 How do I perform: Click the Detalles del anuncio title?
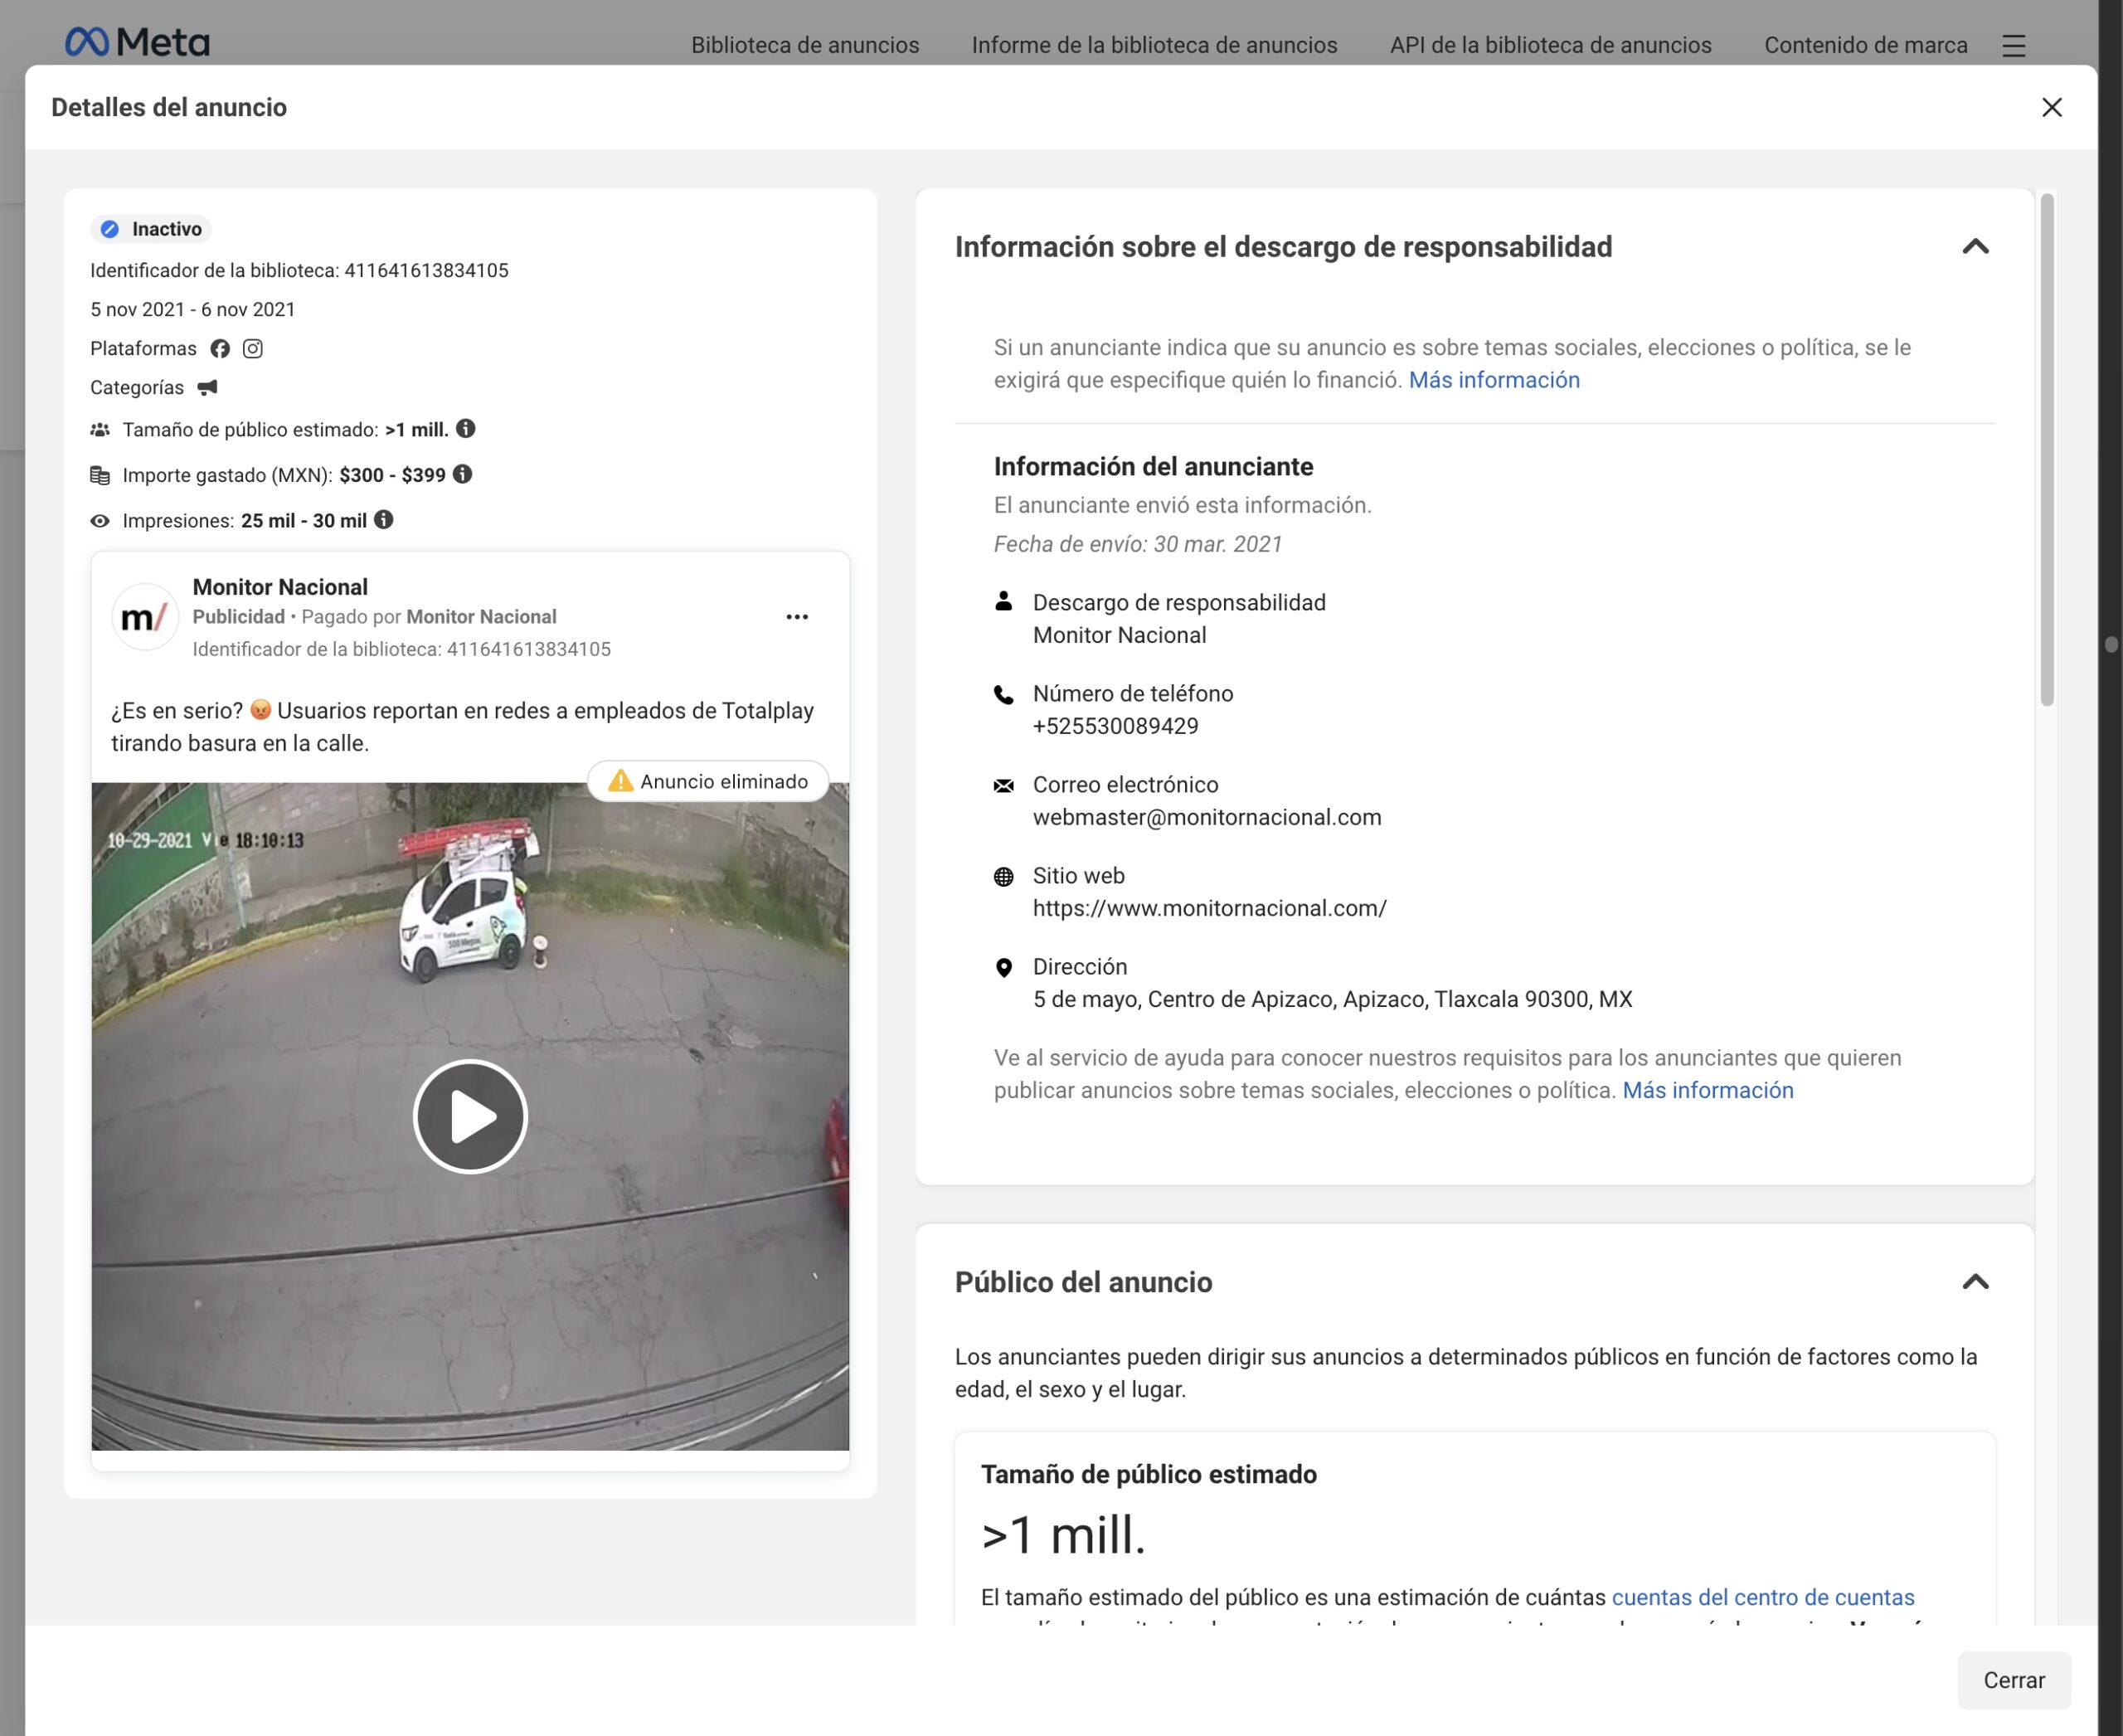pyautogui.click(x=169, y=107)
